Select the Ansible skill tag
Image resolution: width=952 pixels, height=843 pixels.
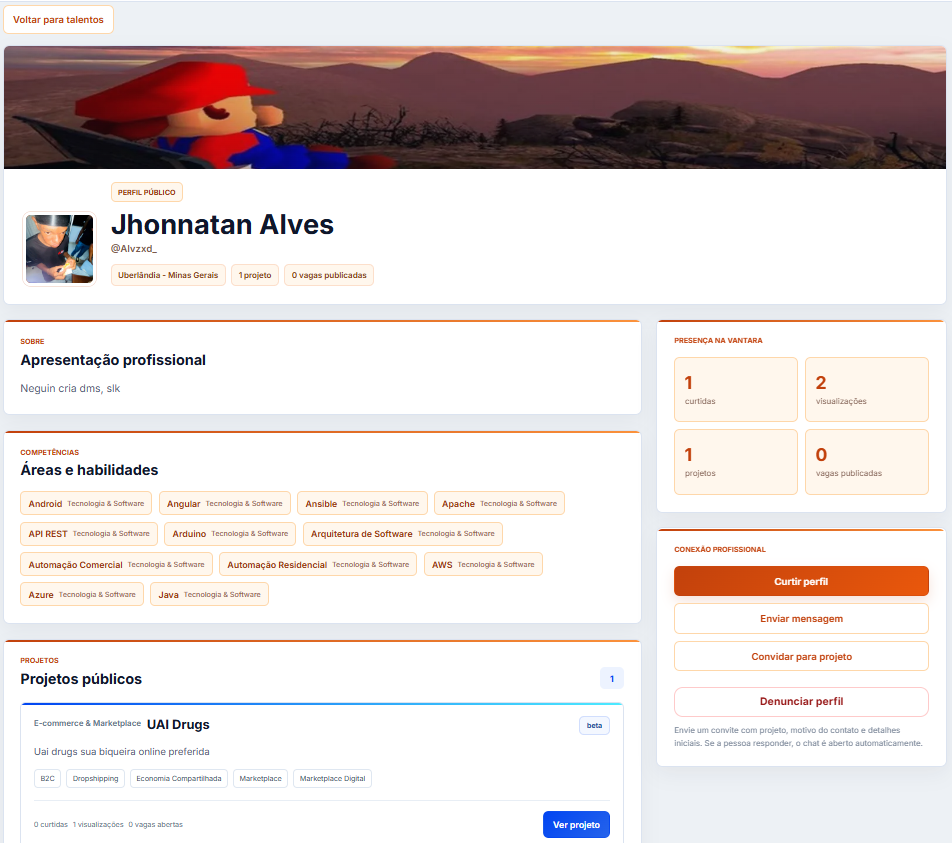(x=362, y=503)
